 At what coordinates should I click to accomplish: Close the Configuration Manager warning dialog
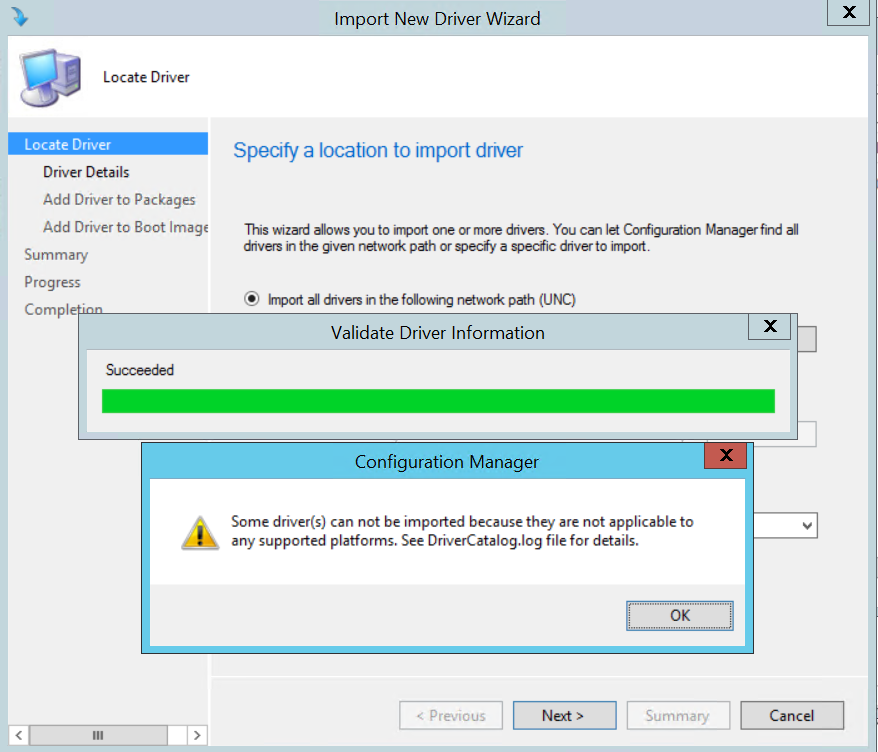pos(725,456)
